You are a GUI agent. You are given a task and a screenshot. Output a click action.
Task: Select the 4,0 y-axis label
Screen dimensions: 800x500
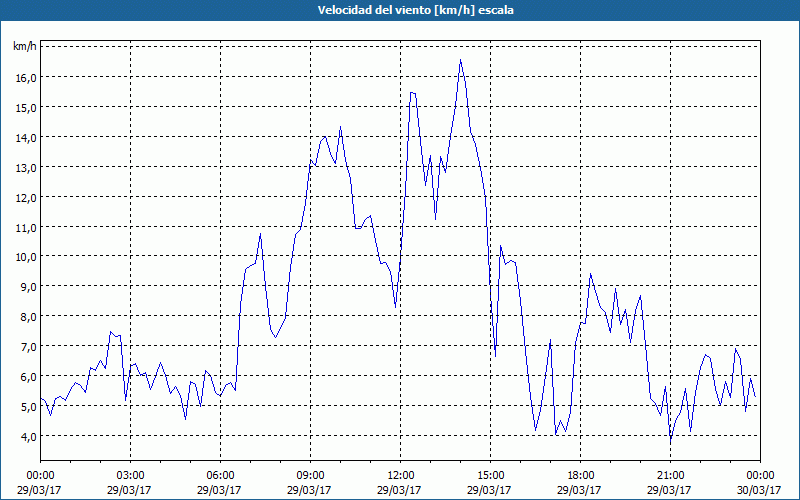tap(28, 436)
